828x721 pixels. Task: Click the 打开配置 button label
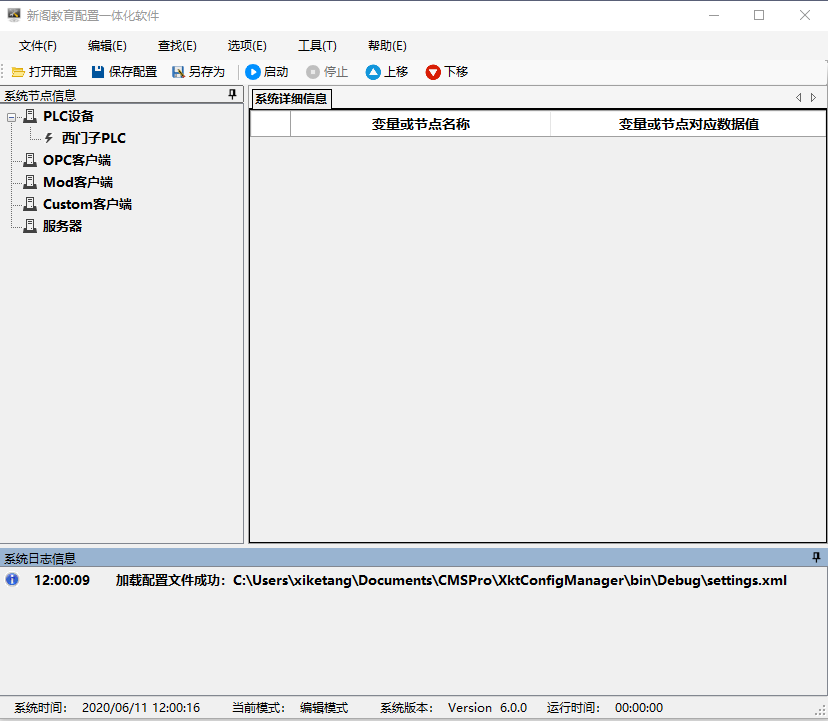tap(53, 72)
